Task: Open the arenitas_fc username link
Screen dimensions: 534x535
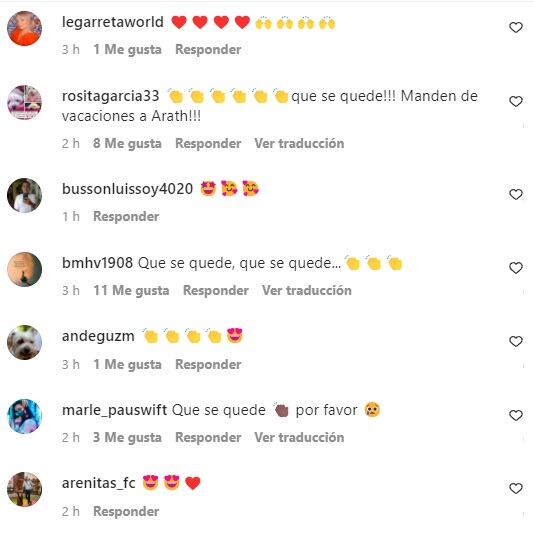Action: (99, 483)
